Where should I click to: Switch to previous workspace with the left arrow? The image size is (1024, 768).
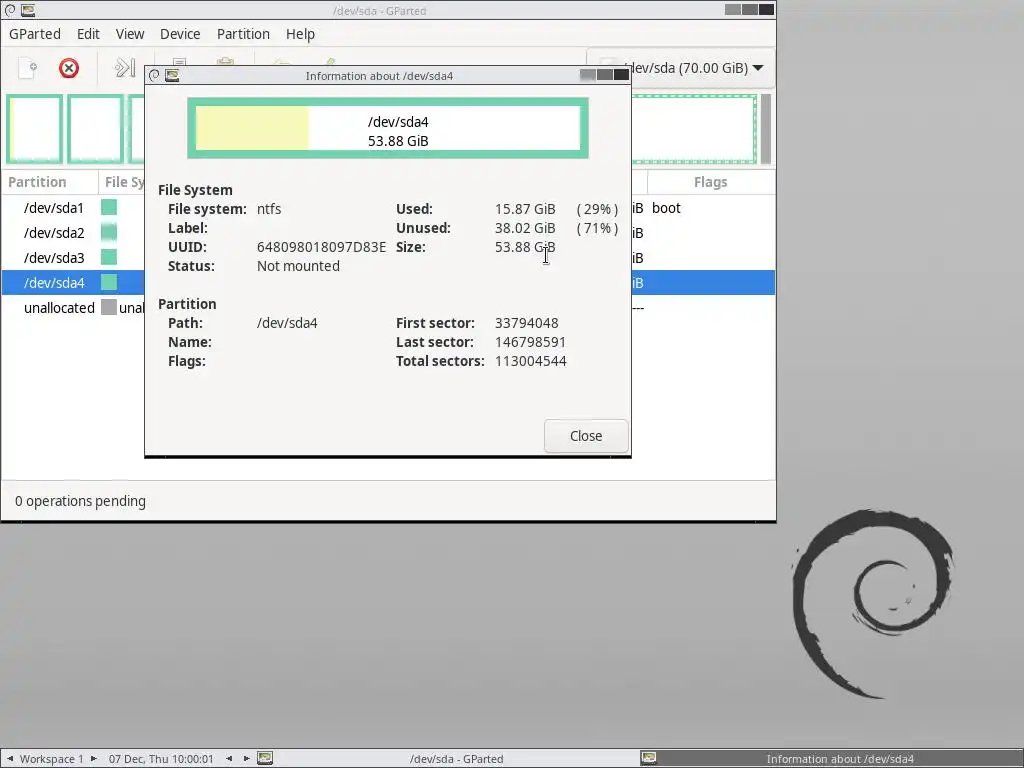point(10,758)
